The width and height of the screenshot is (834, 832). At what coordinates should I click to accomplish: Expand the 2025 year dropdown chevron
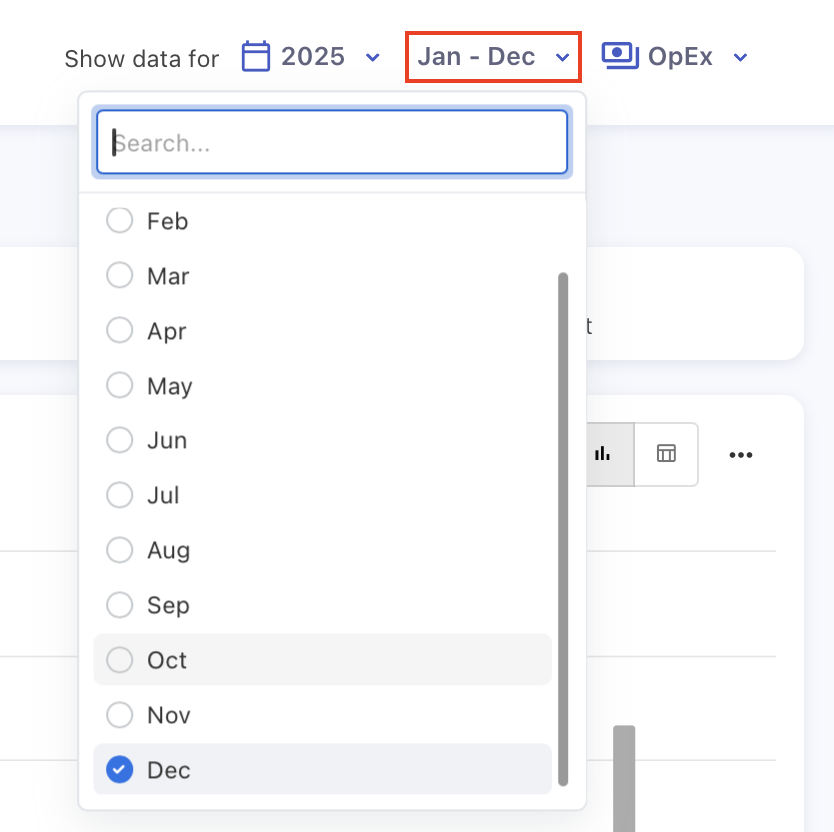(x=373, y=58)
